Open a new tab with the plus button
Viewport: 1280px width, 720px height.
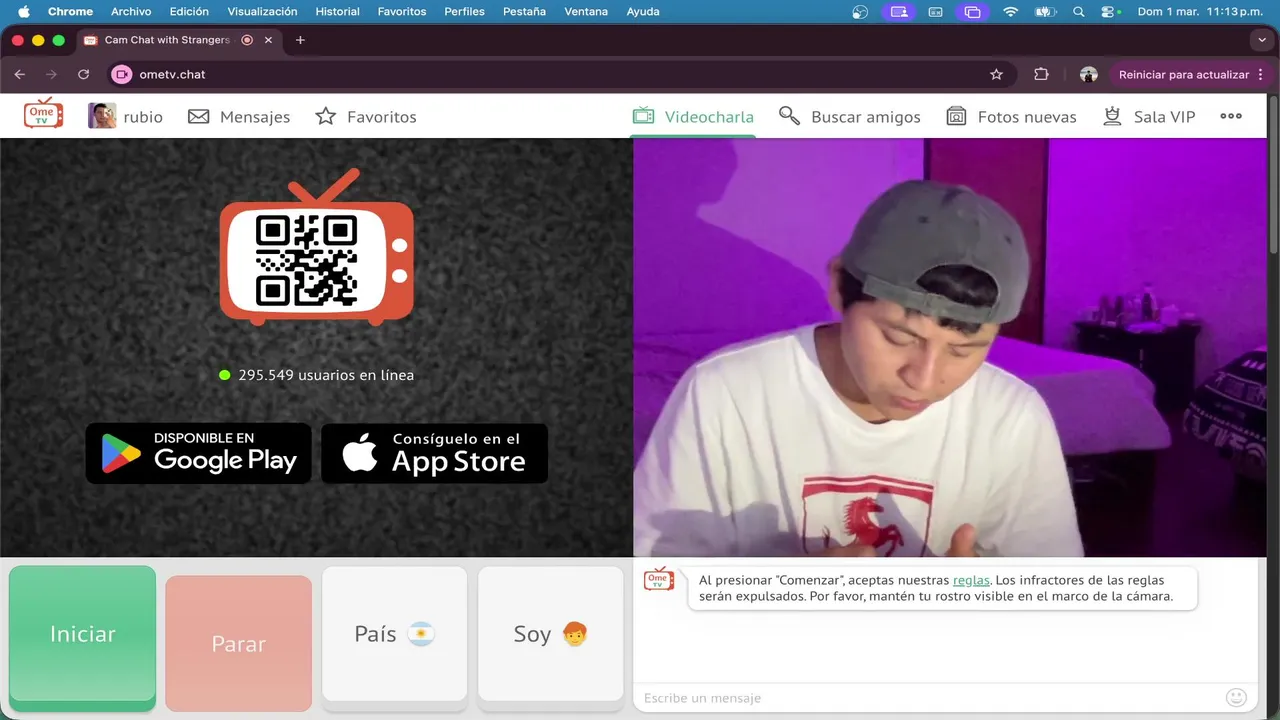click(300, 40)
